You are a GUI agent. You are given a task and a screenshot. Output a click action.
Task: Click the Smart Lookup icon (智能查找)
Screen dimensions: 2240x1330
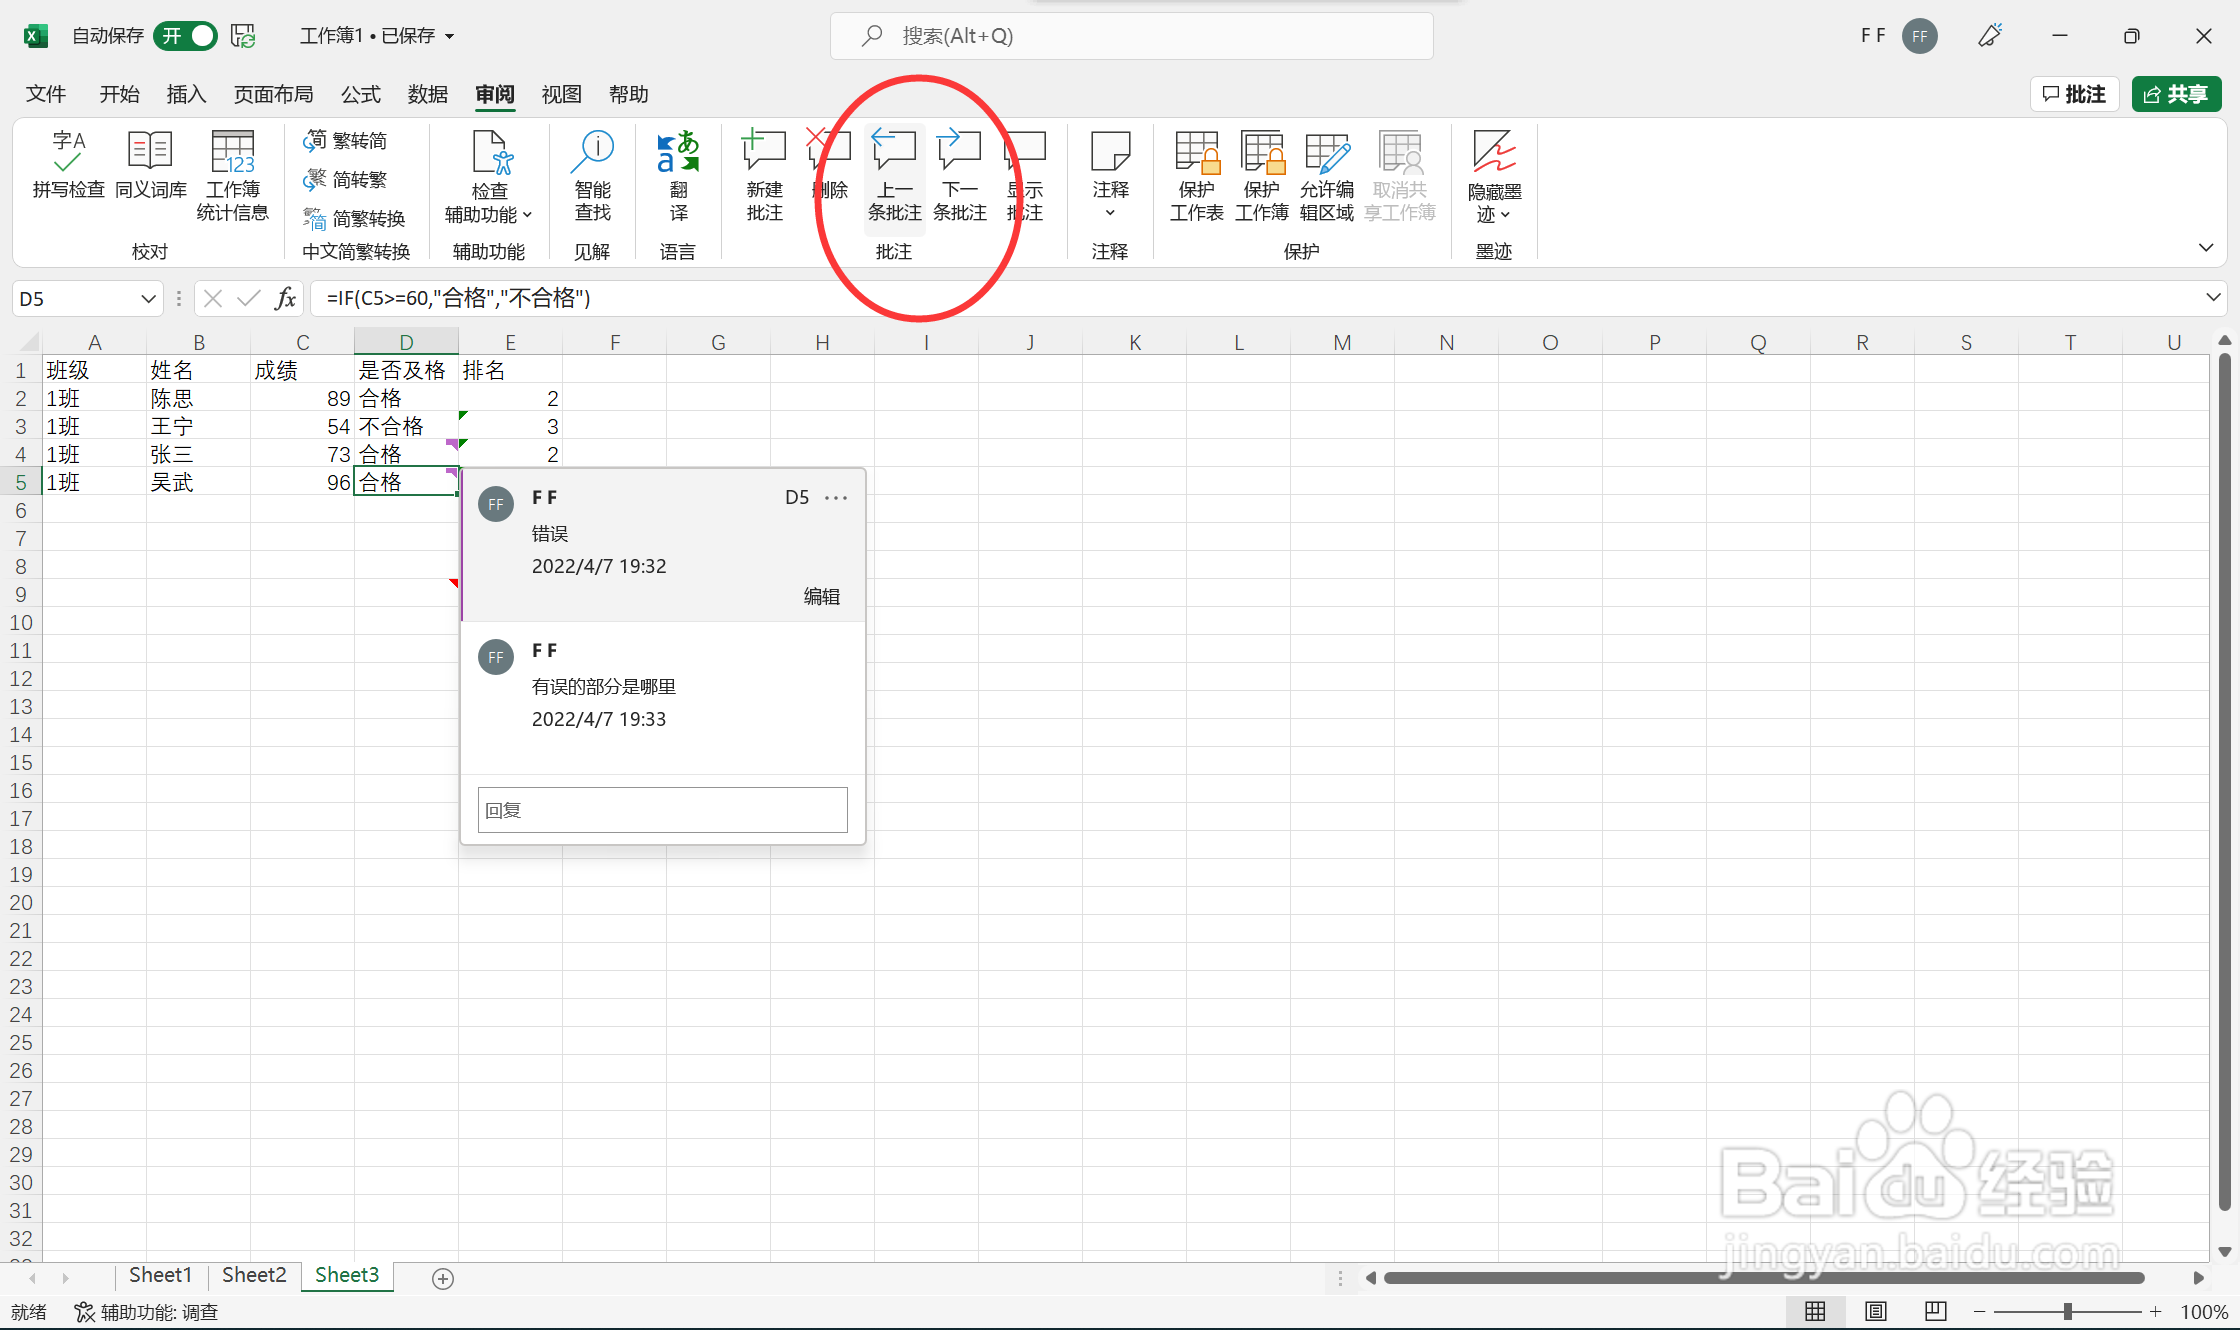(x=592, y=175)
